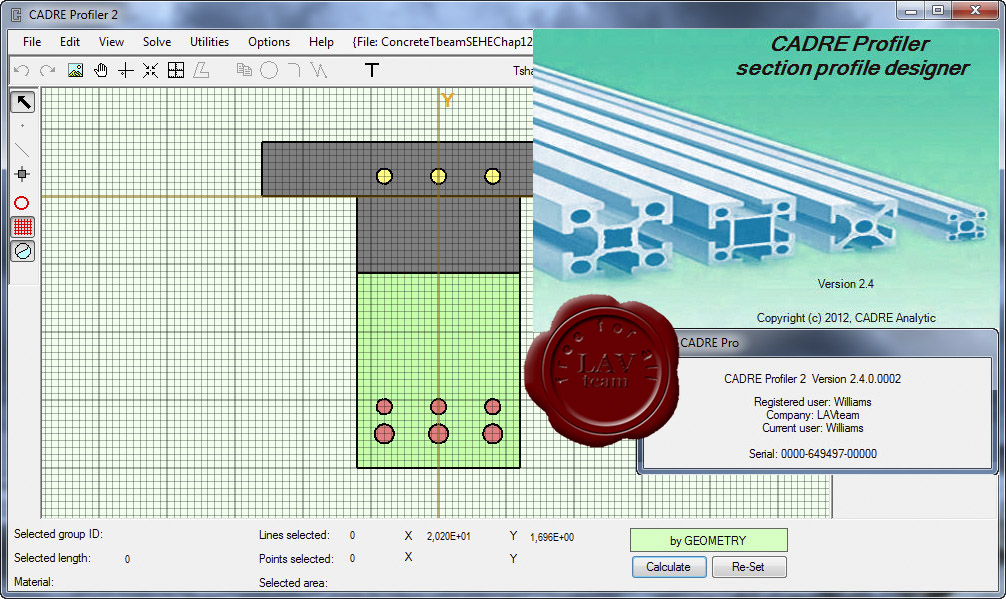Select the red circle tool in sidebar
Screen dimensions: 1006x599
click(22, 203)
